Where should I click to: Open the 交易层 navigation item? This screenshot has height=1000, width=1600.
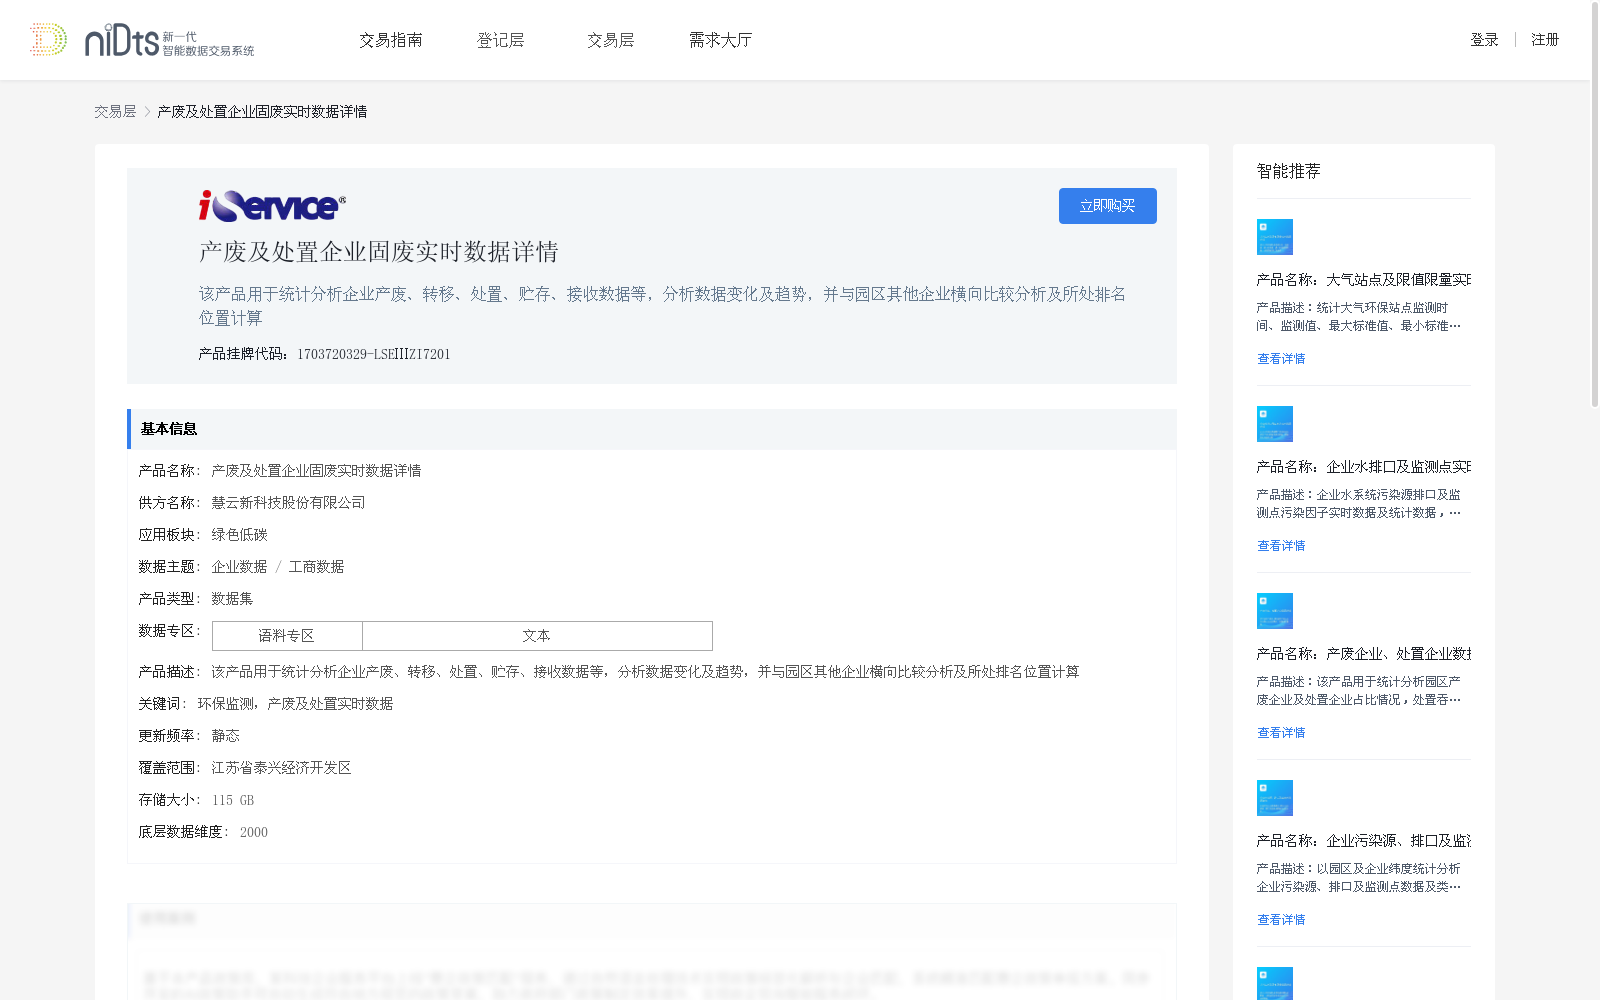[611, 40]
